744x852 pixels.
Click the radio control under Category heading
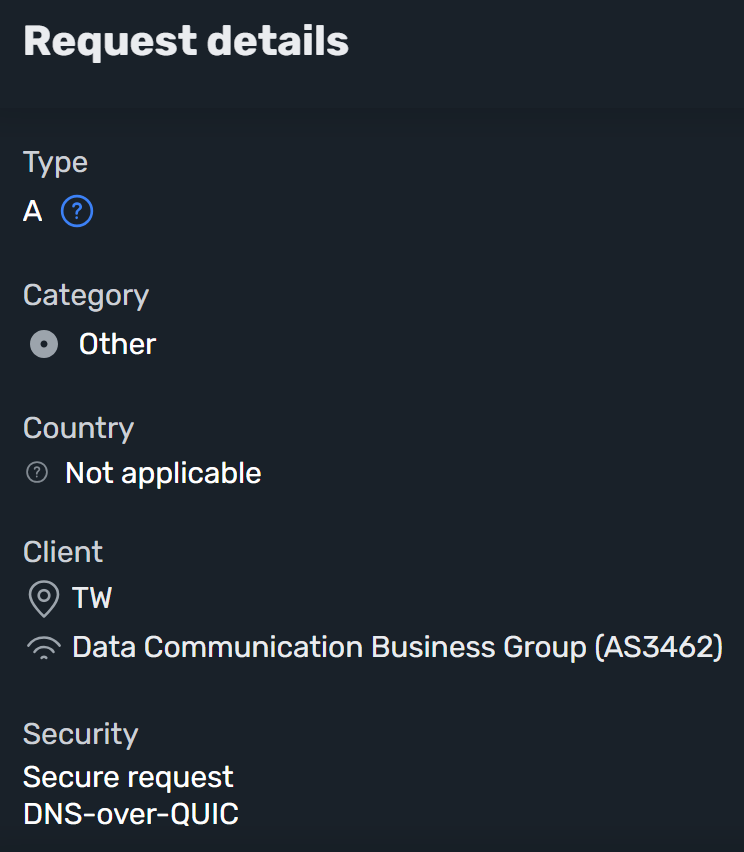(x=43, y=343)
